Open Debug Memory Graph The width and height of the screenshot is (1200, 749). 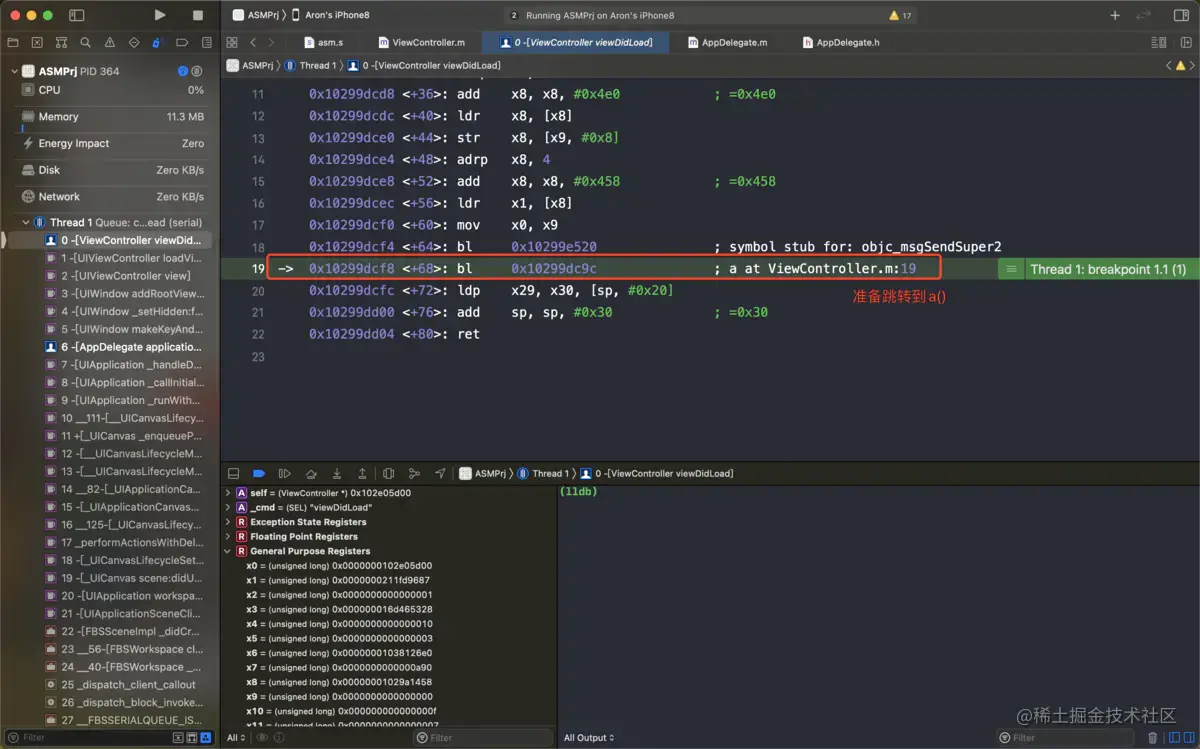pos(414,473)
